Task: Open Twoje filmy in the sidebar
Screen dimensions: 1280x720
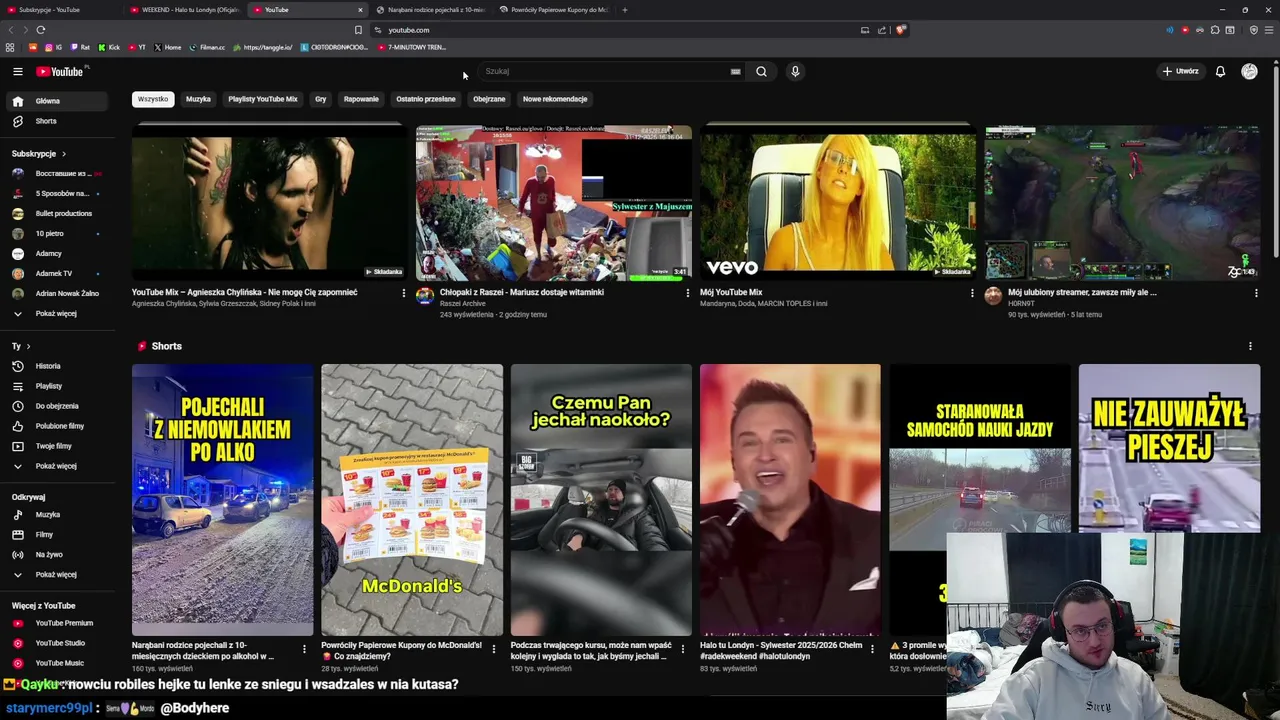Action: 59,446
